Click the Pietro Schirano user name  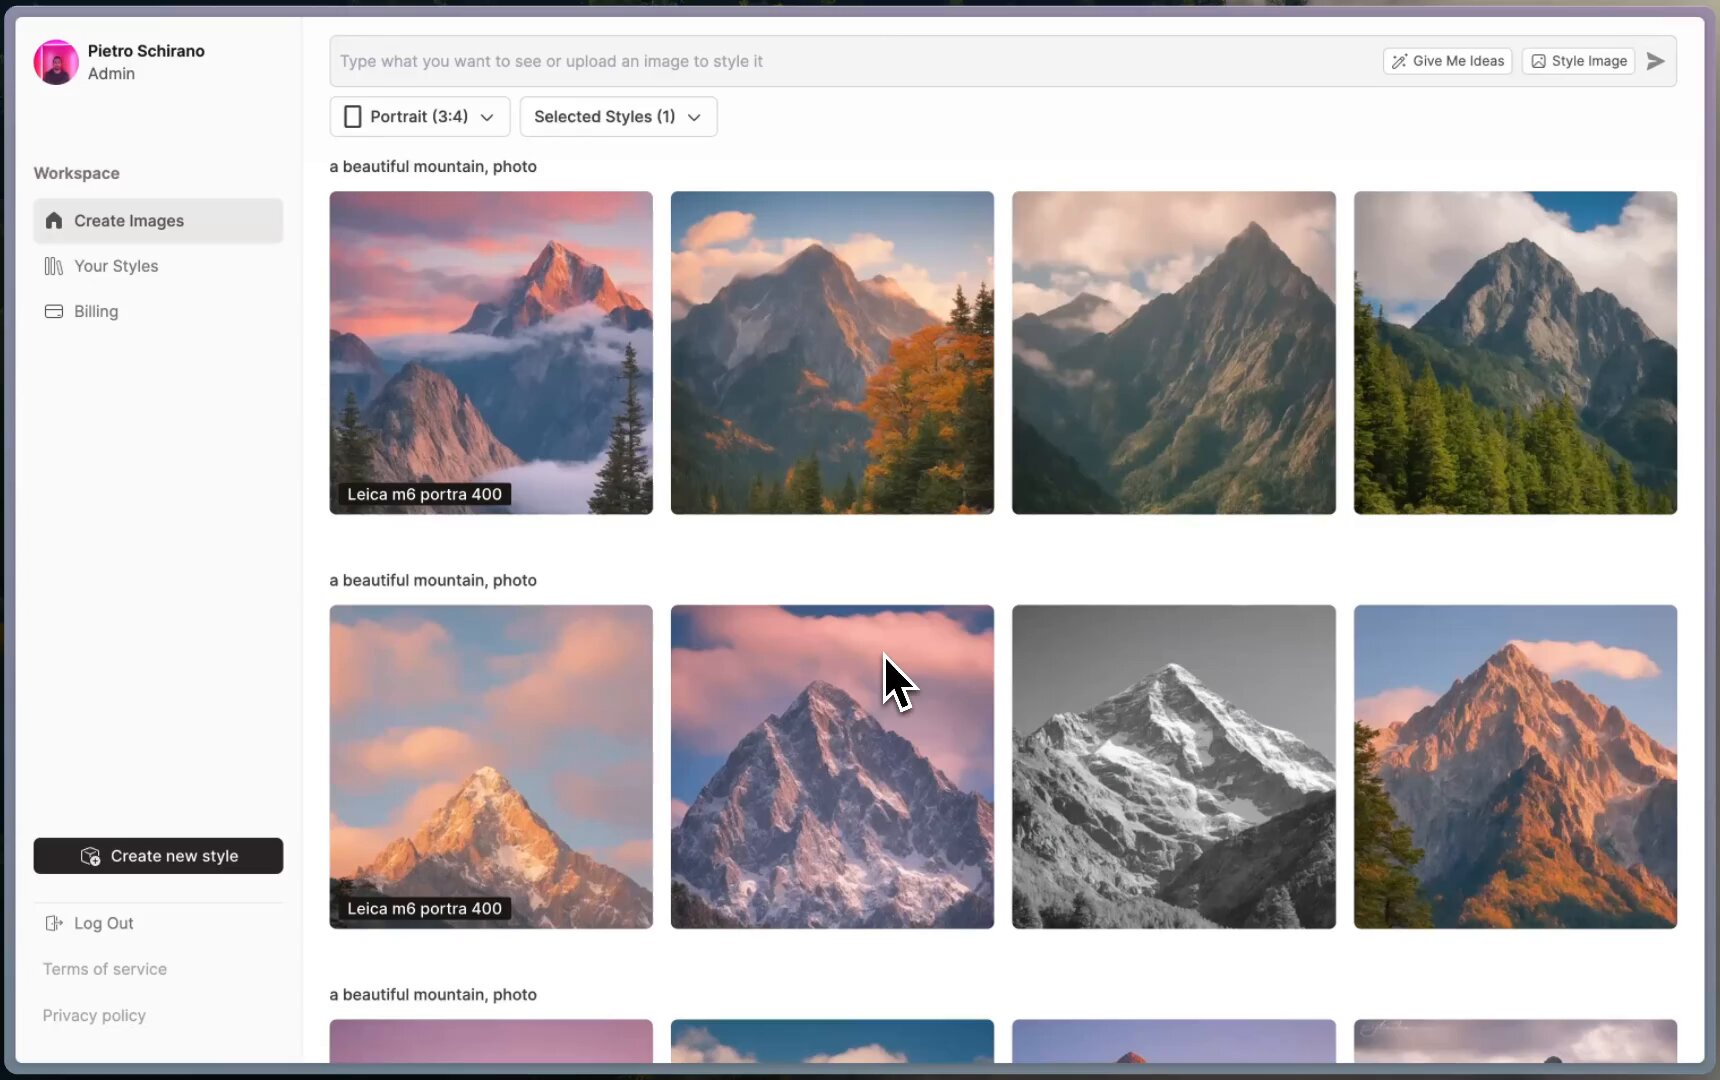[x=146, y=51]
